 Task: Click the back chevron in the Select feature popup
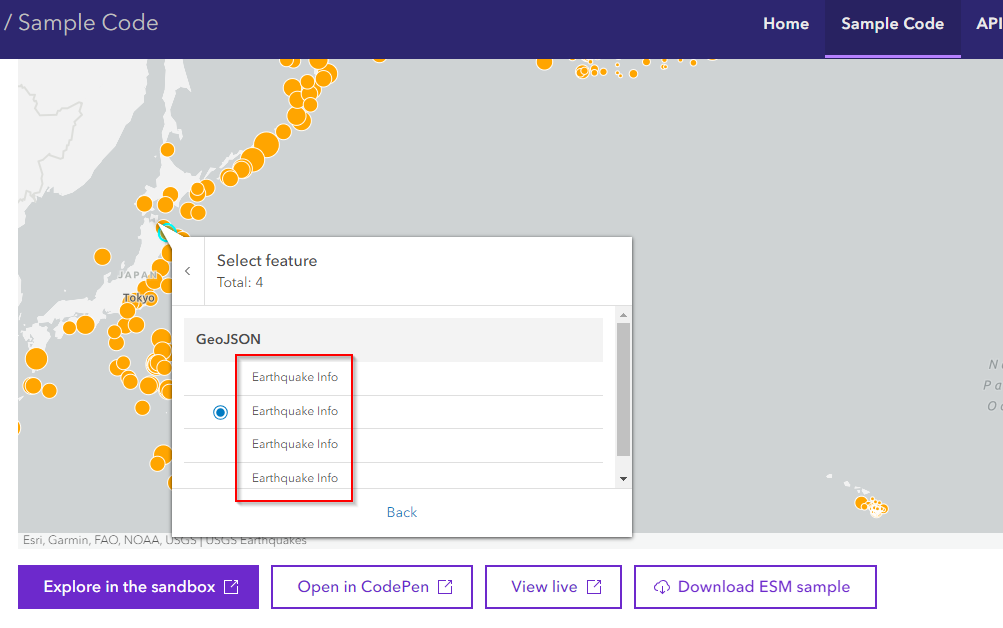[x=187, y=270]
